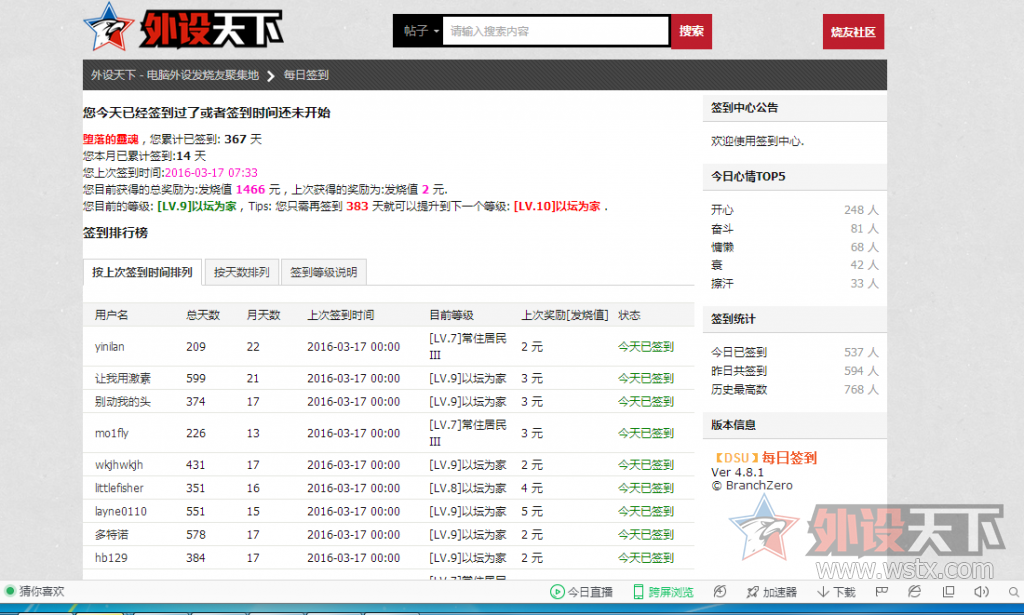The image size is (1024, 615).
Task: Click the BranchZero copyright link
Action: pos(743,485)
